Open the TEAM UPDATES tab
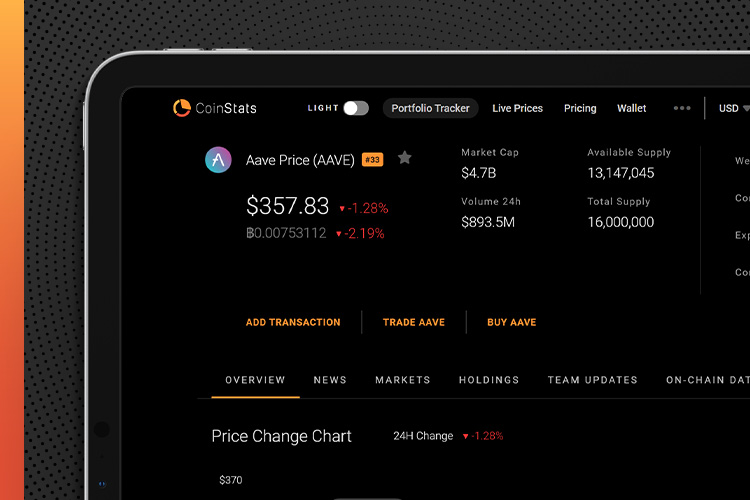 (593, 380)
